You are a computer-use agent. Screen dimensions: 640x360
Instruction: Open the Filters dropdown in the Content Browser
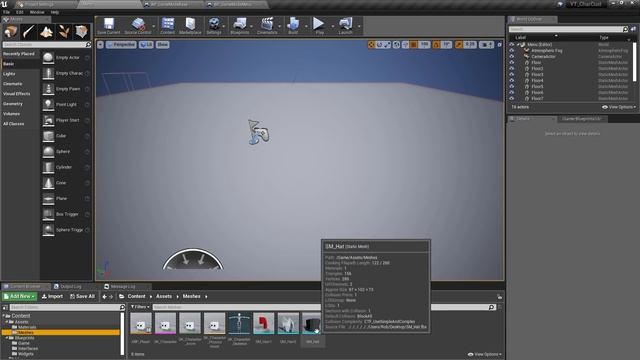tap(140, 307)
